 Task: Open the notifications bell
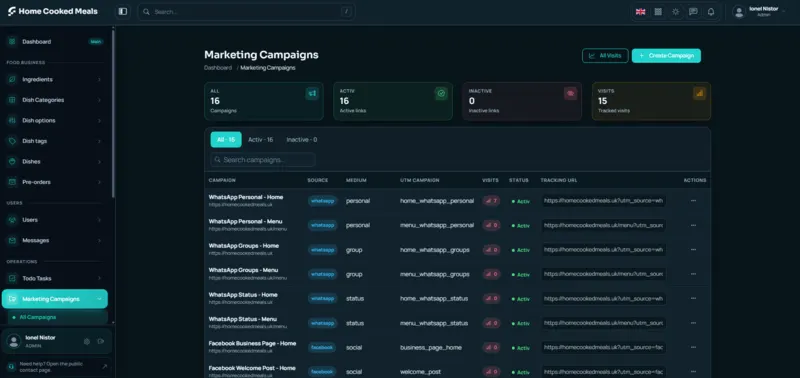711,12
